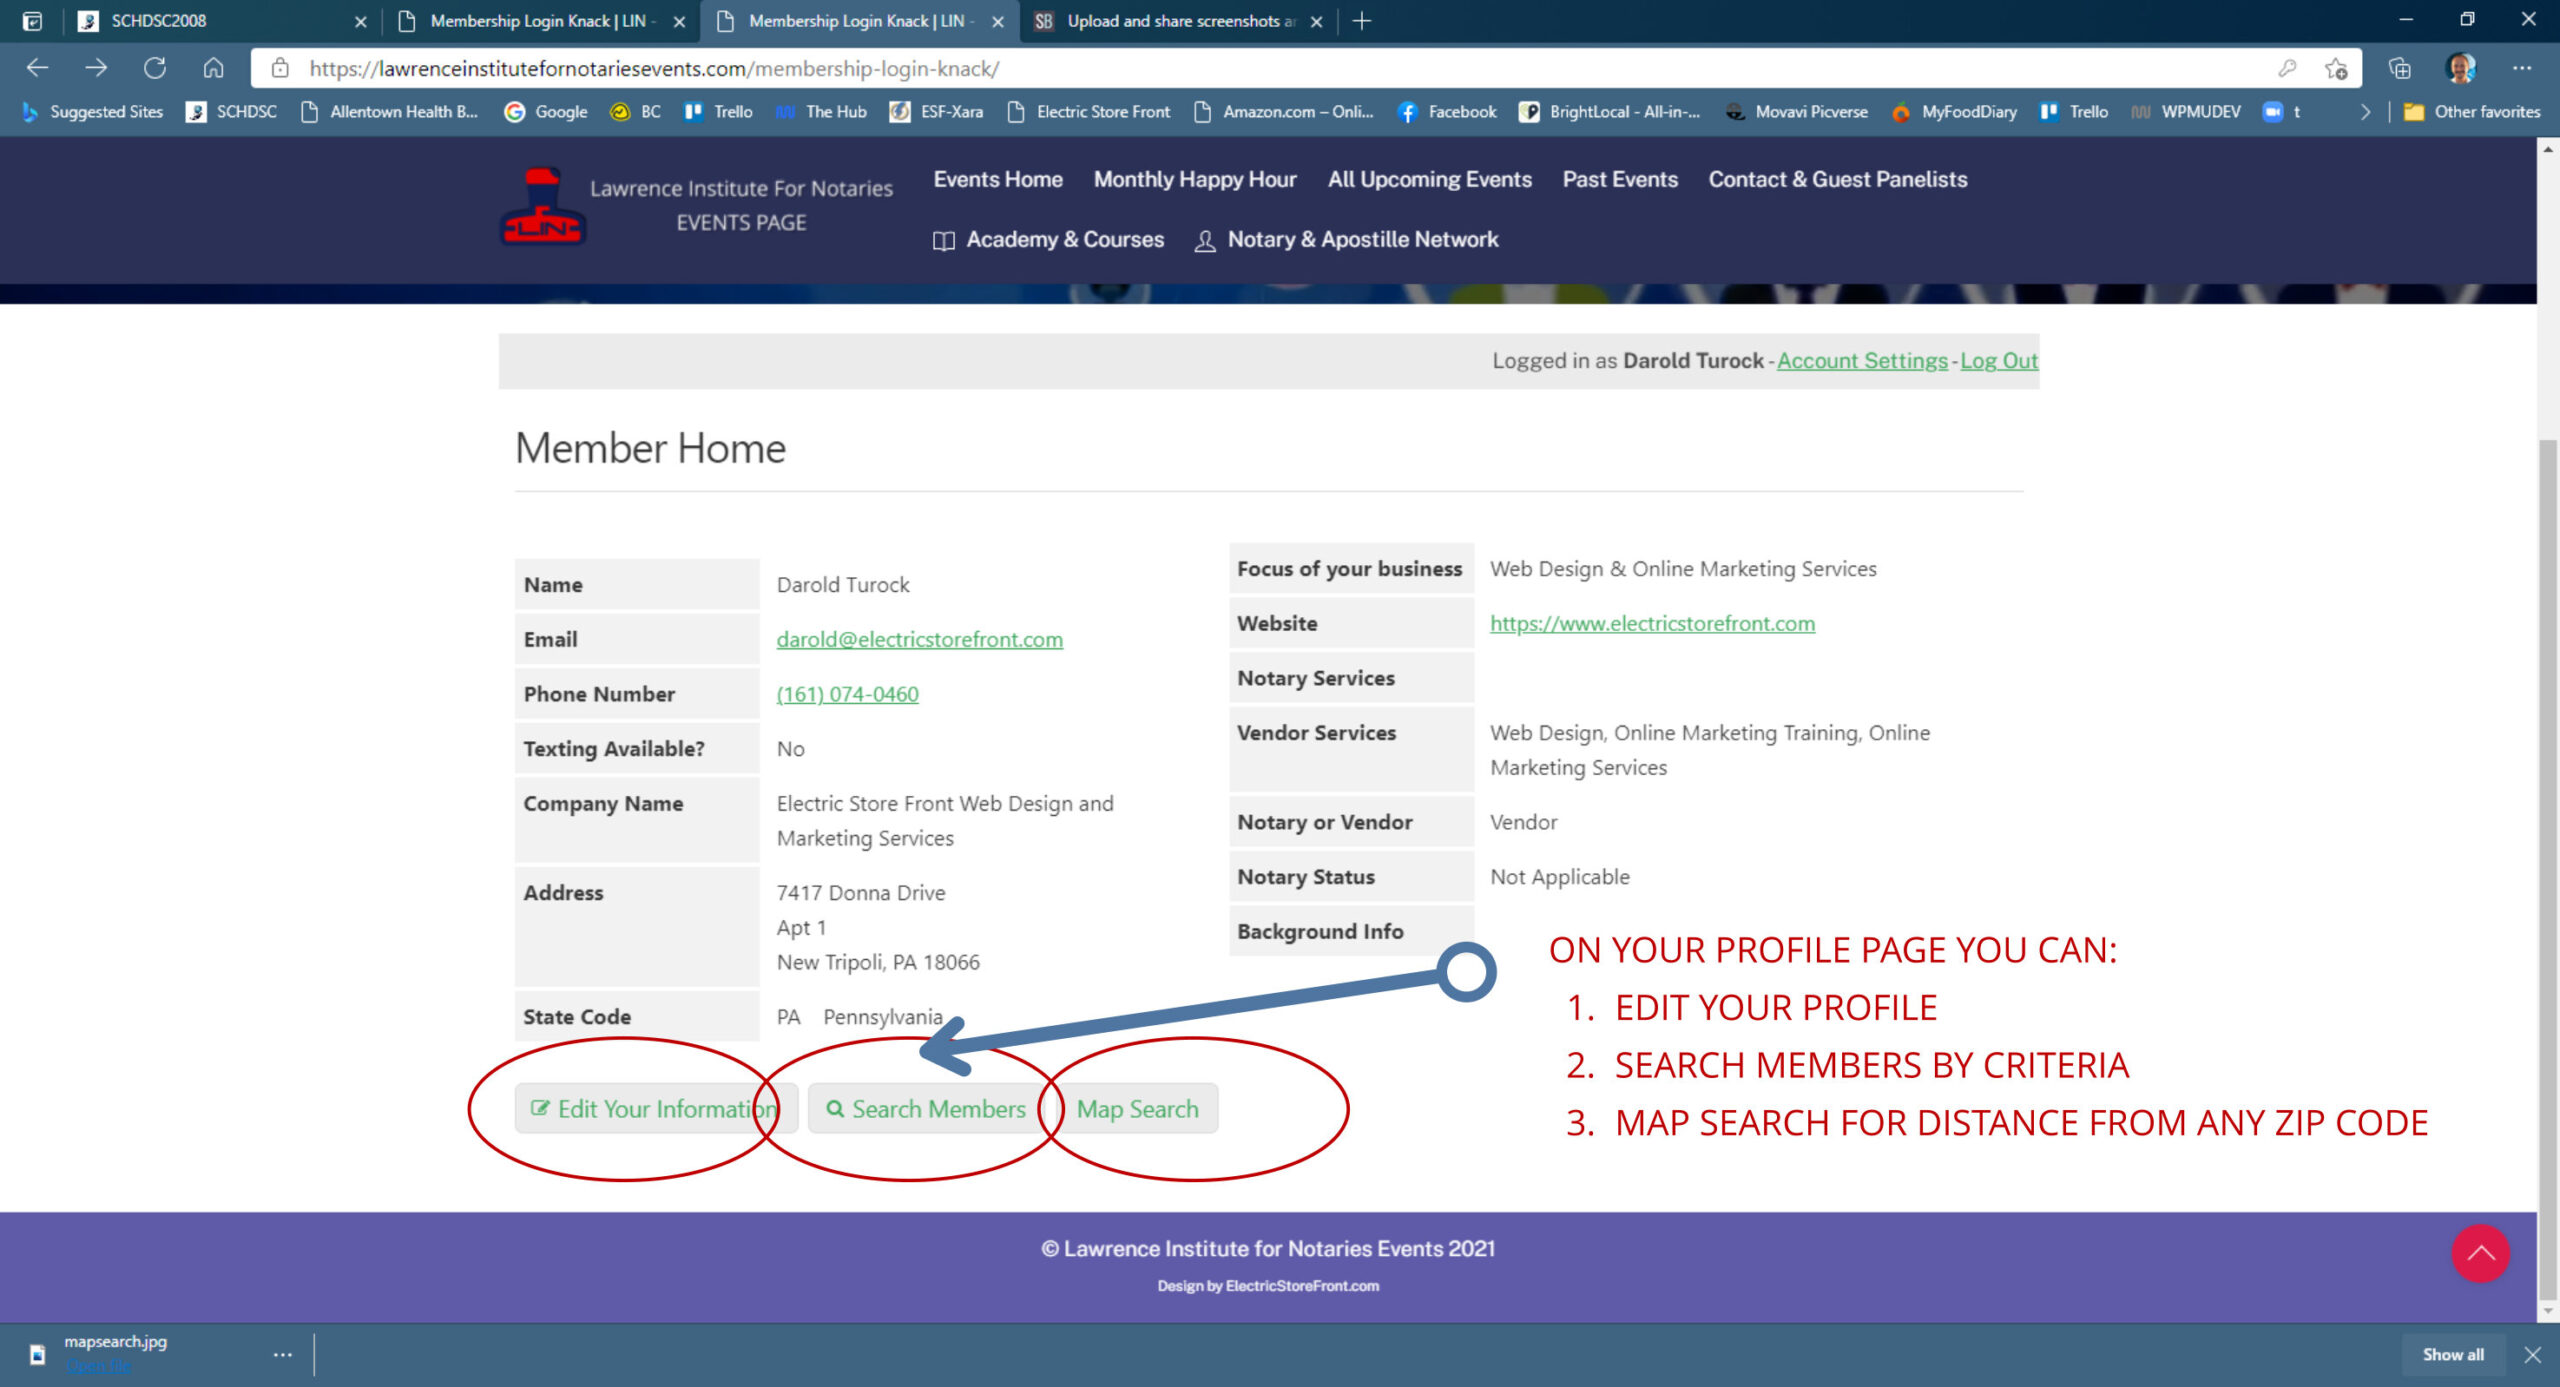The height and width of the screenshot is (1387, 2560).
Task: Open browser Settings and more ellipsis
Action: click(2521, 68)
